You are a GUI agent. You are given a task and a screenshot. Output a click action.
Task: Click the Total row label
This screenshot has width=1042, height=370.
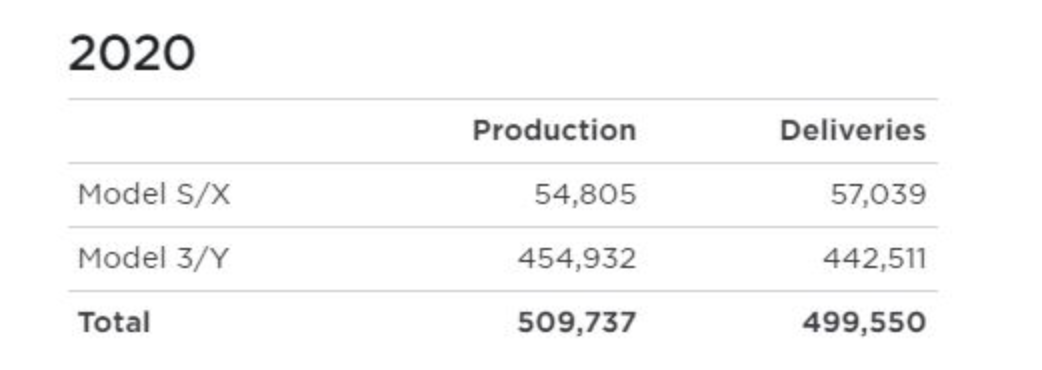click(114, 322)
